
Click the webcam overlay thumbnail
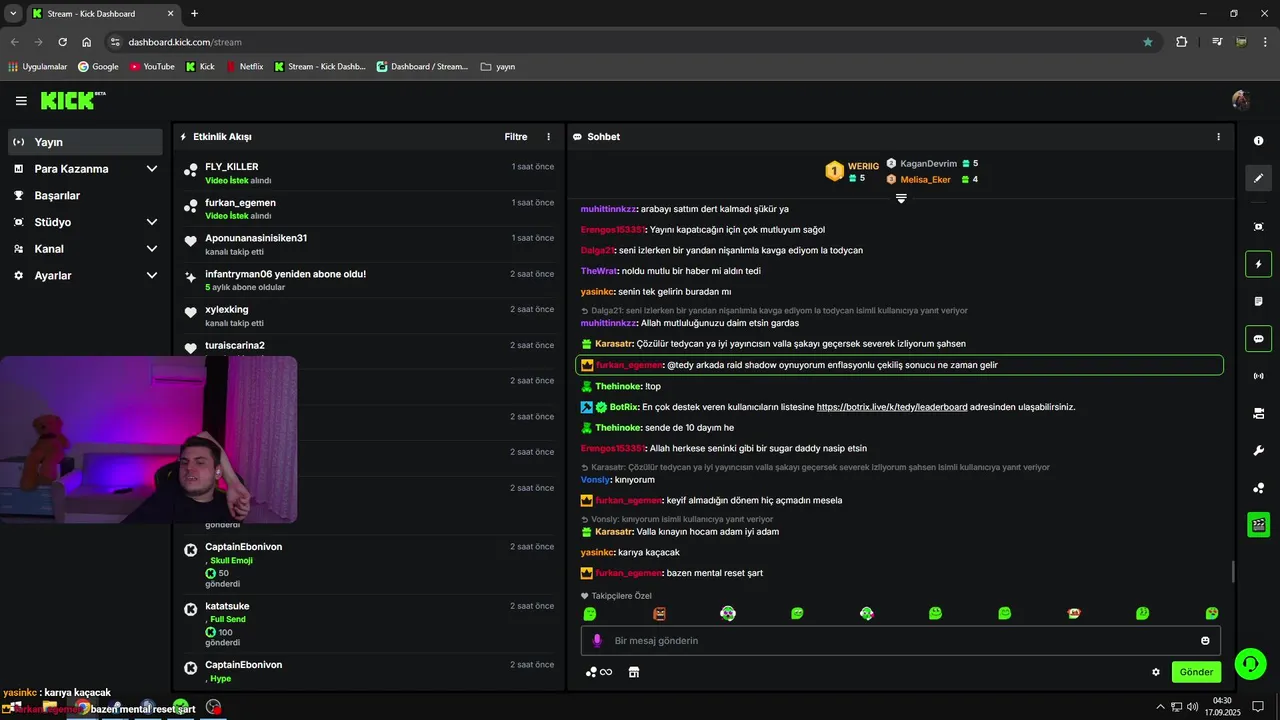(x=148, y=440)
